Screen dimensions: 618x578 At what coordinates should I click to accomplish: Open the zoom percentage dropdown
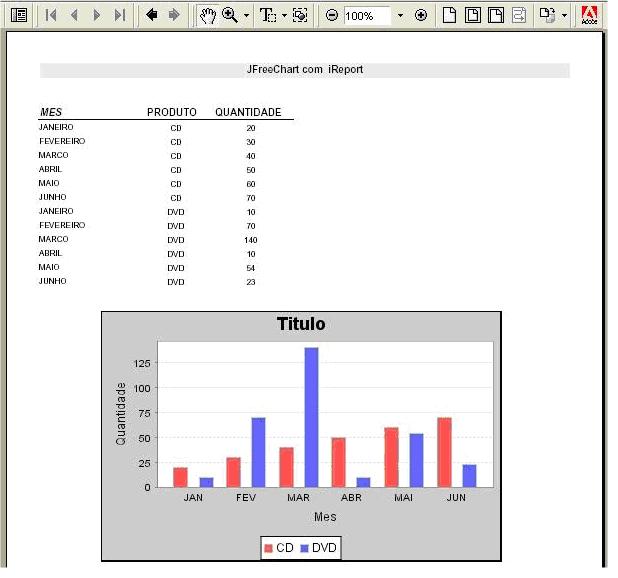point(400,15)
